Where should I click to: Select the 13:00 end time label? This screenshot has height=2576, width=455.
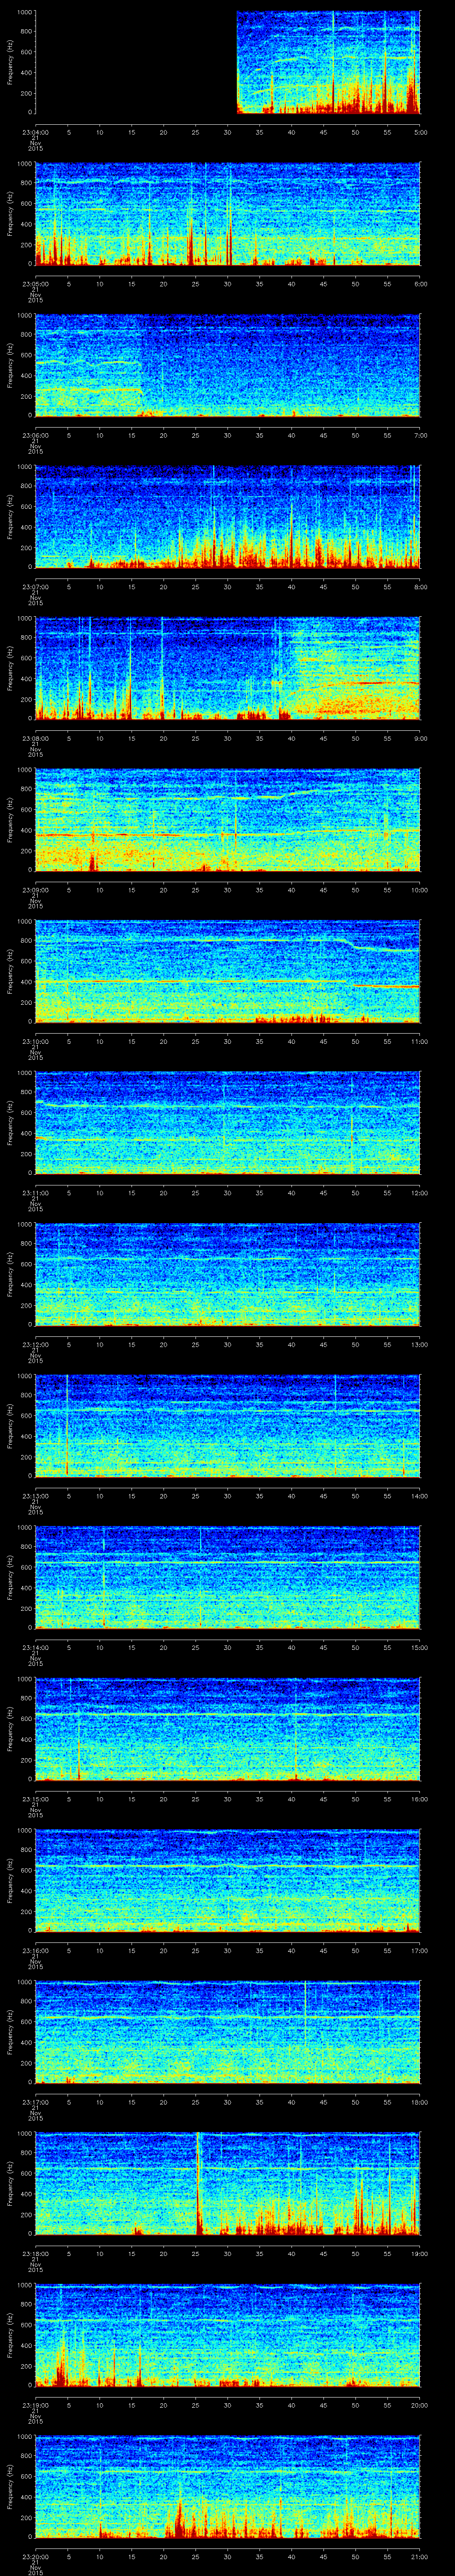pyautogui.click(x=420, y=1345)
